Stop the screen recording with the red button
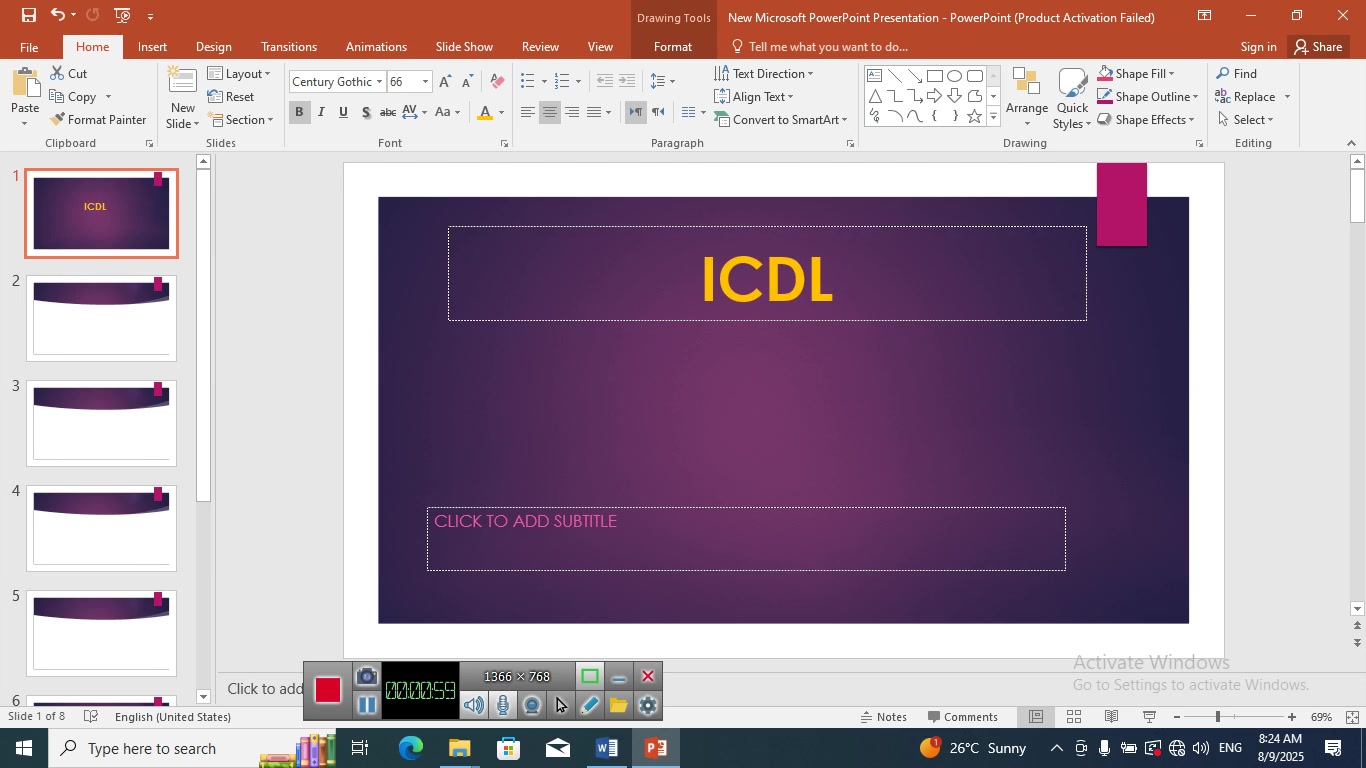The height and width of the screenshot is (768, 1366). pos(328,690)
